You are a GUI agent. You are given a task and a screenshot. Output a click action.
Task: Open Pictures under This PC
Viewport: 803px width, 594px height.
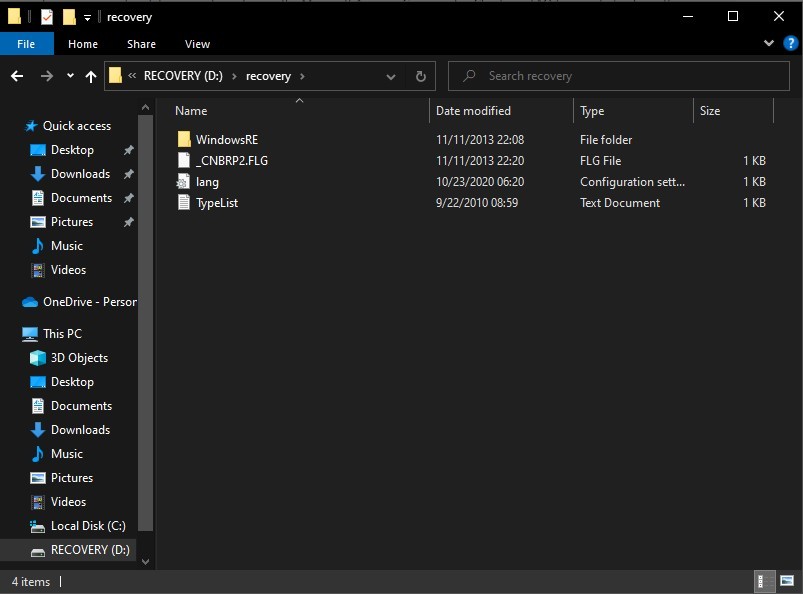[x=72, y=478]
